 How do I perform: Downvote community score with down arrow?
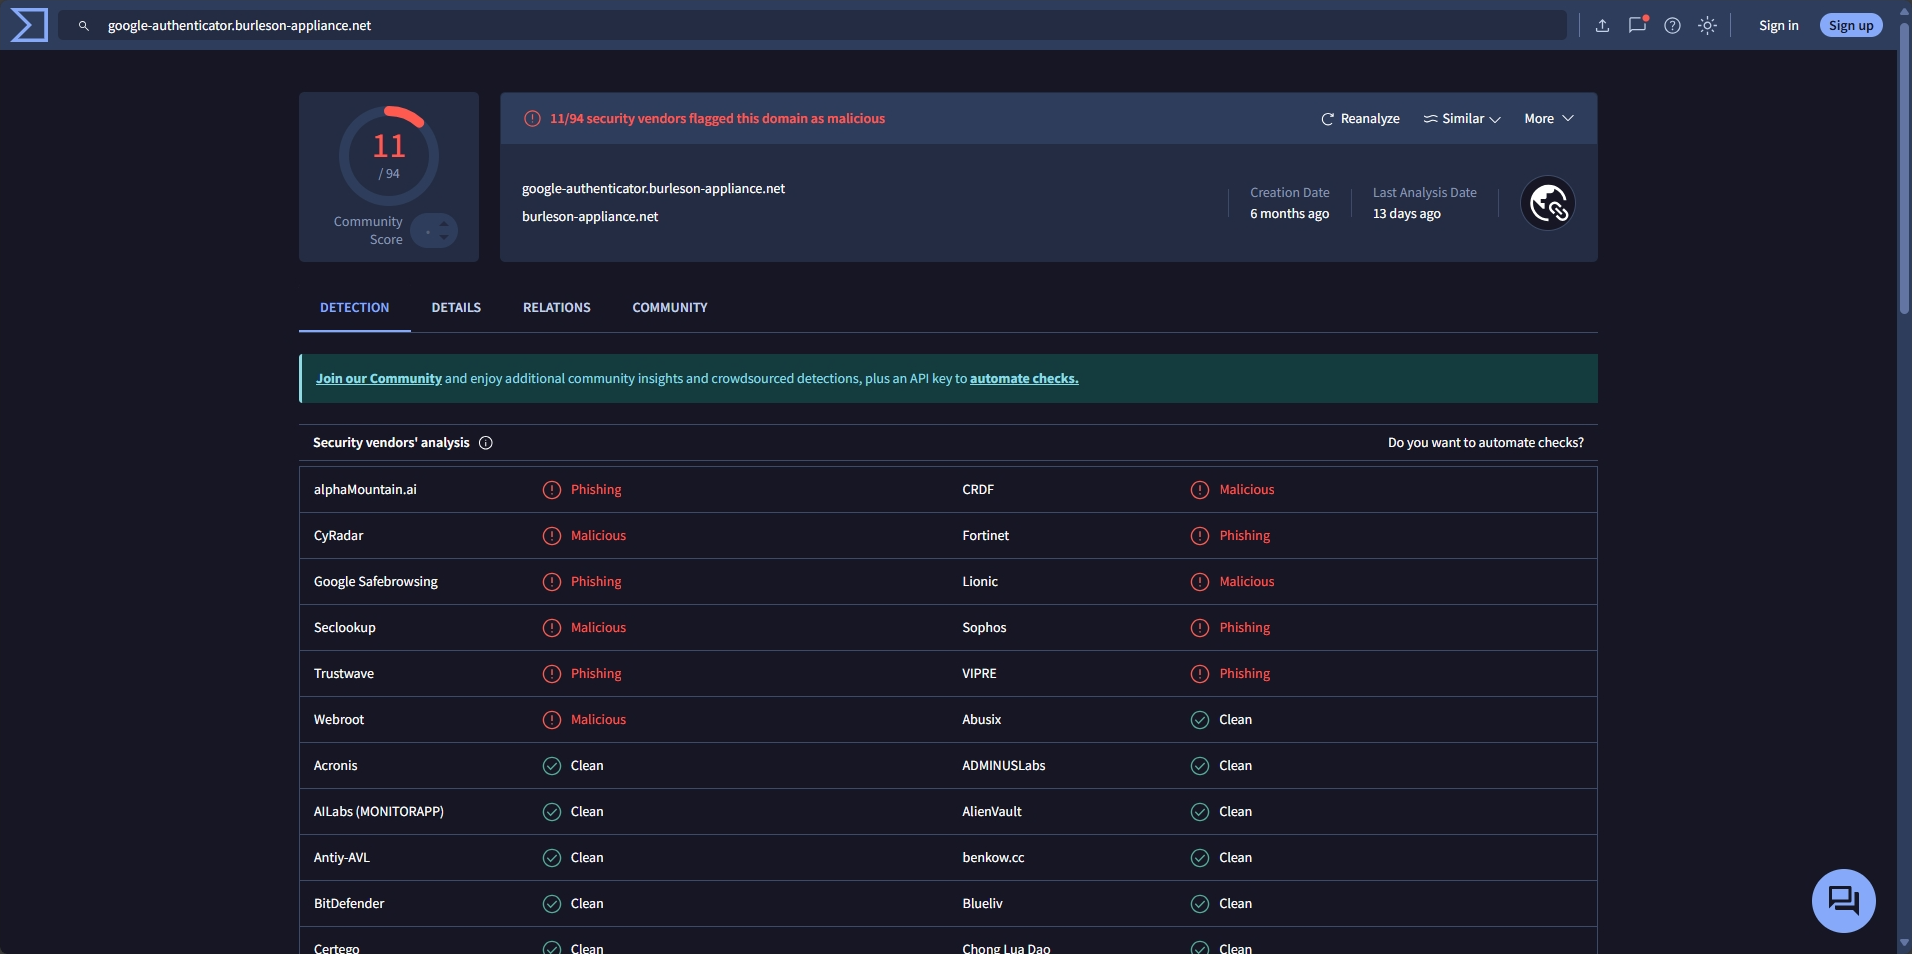pos(444,238)
